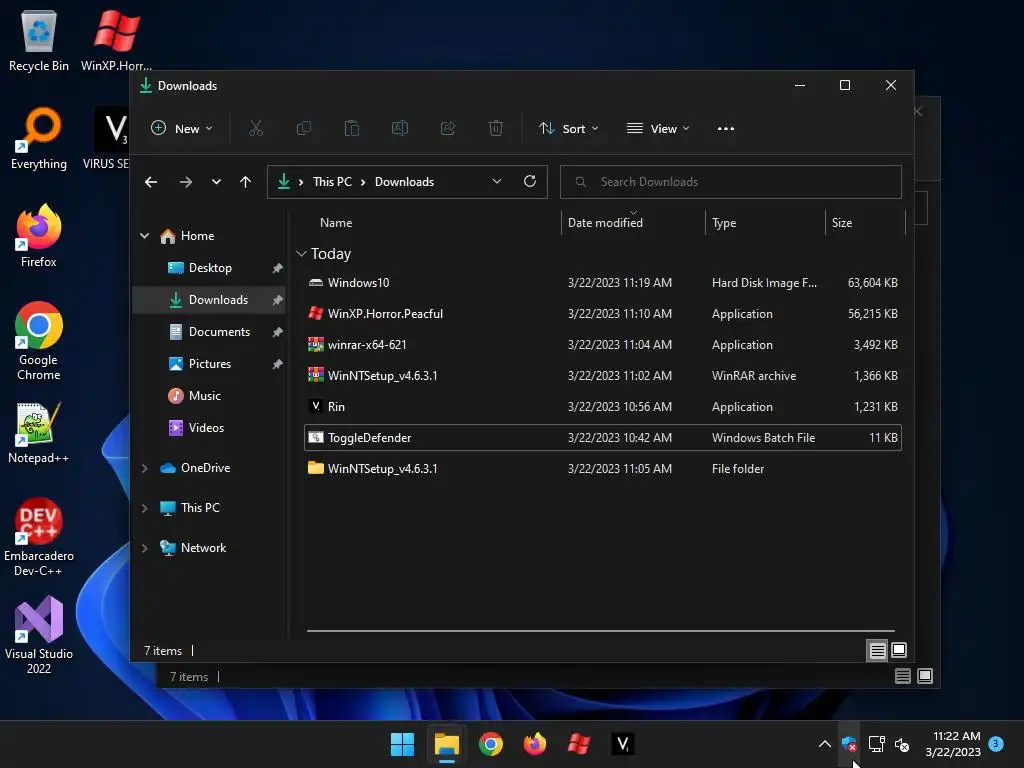
Task: Refresh the Downloads folder view
Action: click(x=530, y=182)
